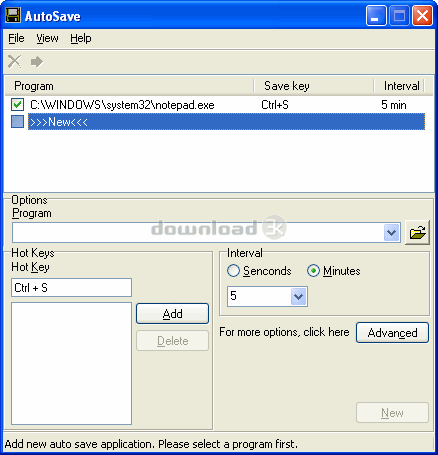This screenshot has height=455, width=438.
Task: Open the View menu
Action: (x=47, y=38)
